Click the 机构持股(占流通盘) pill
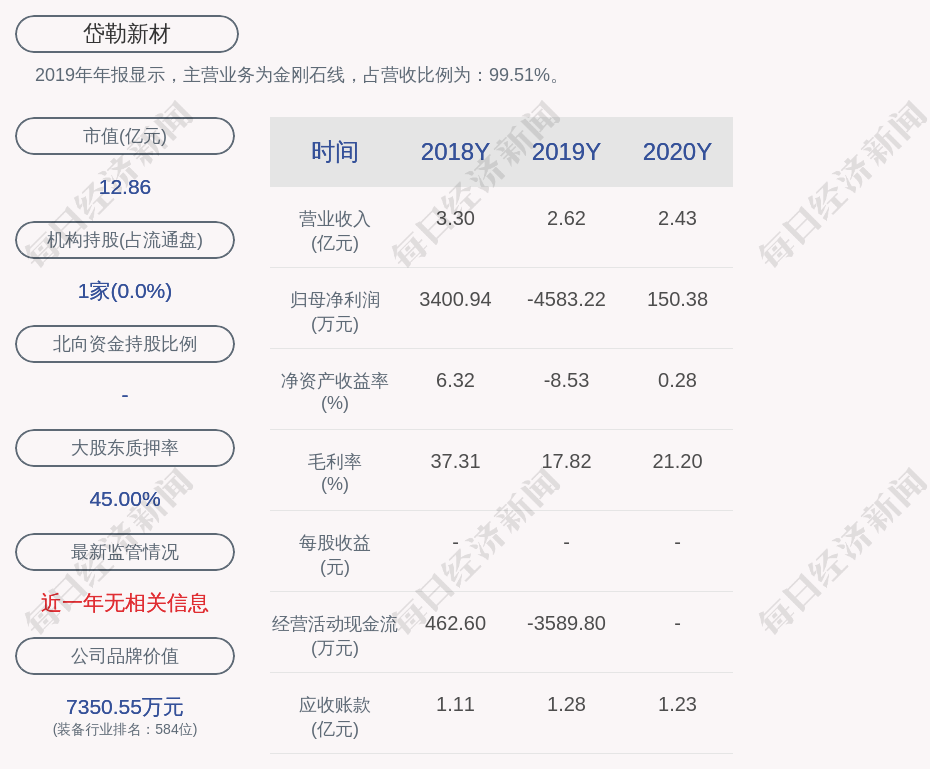 (125, 240)
